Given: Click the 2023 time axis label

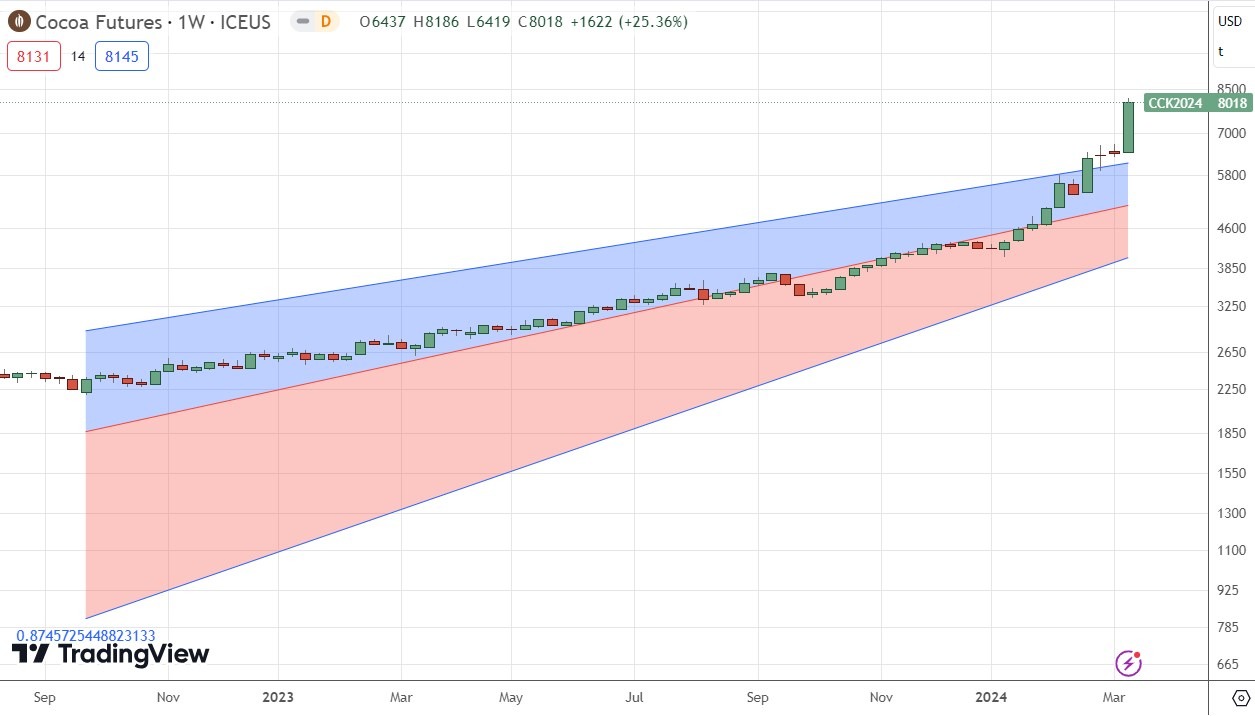Looking at the screenshot, I should [277, 697].
